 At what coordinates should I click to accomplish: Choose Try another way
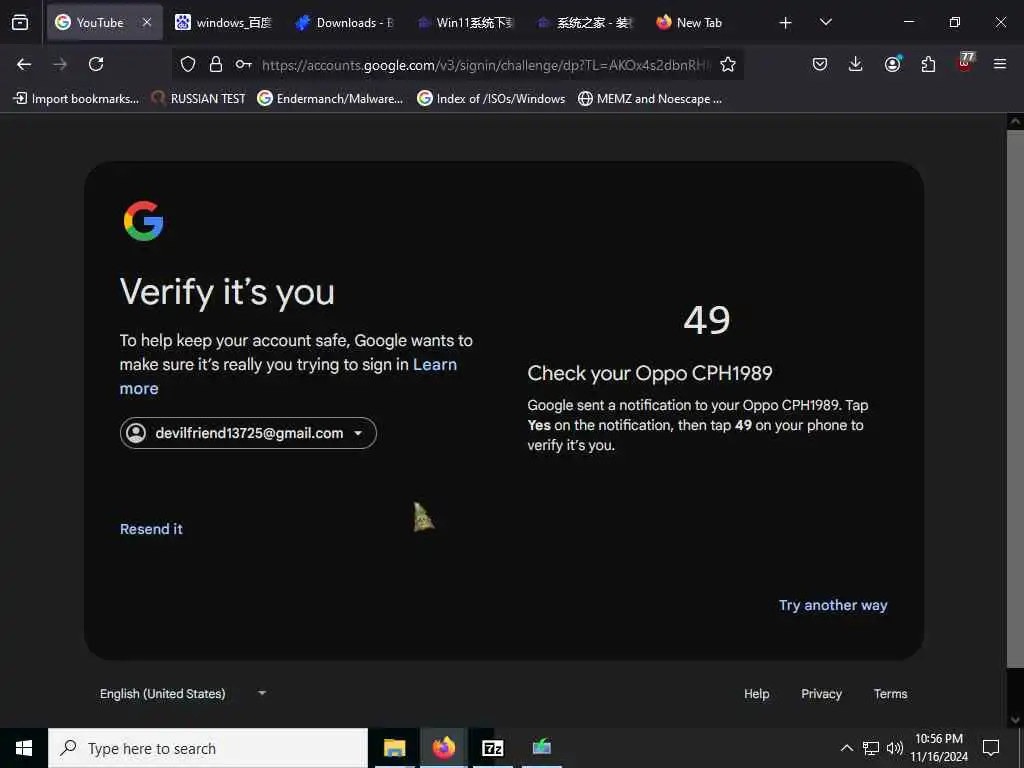pos(833,605)
